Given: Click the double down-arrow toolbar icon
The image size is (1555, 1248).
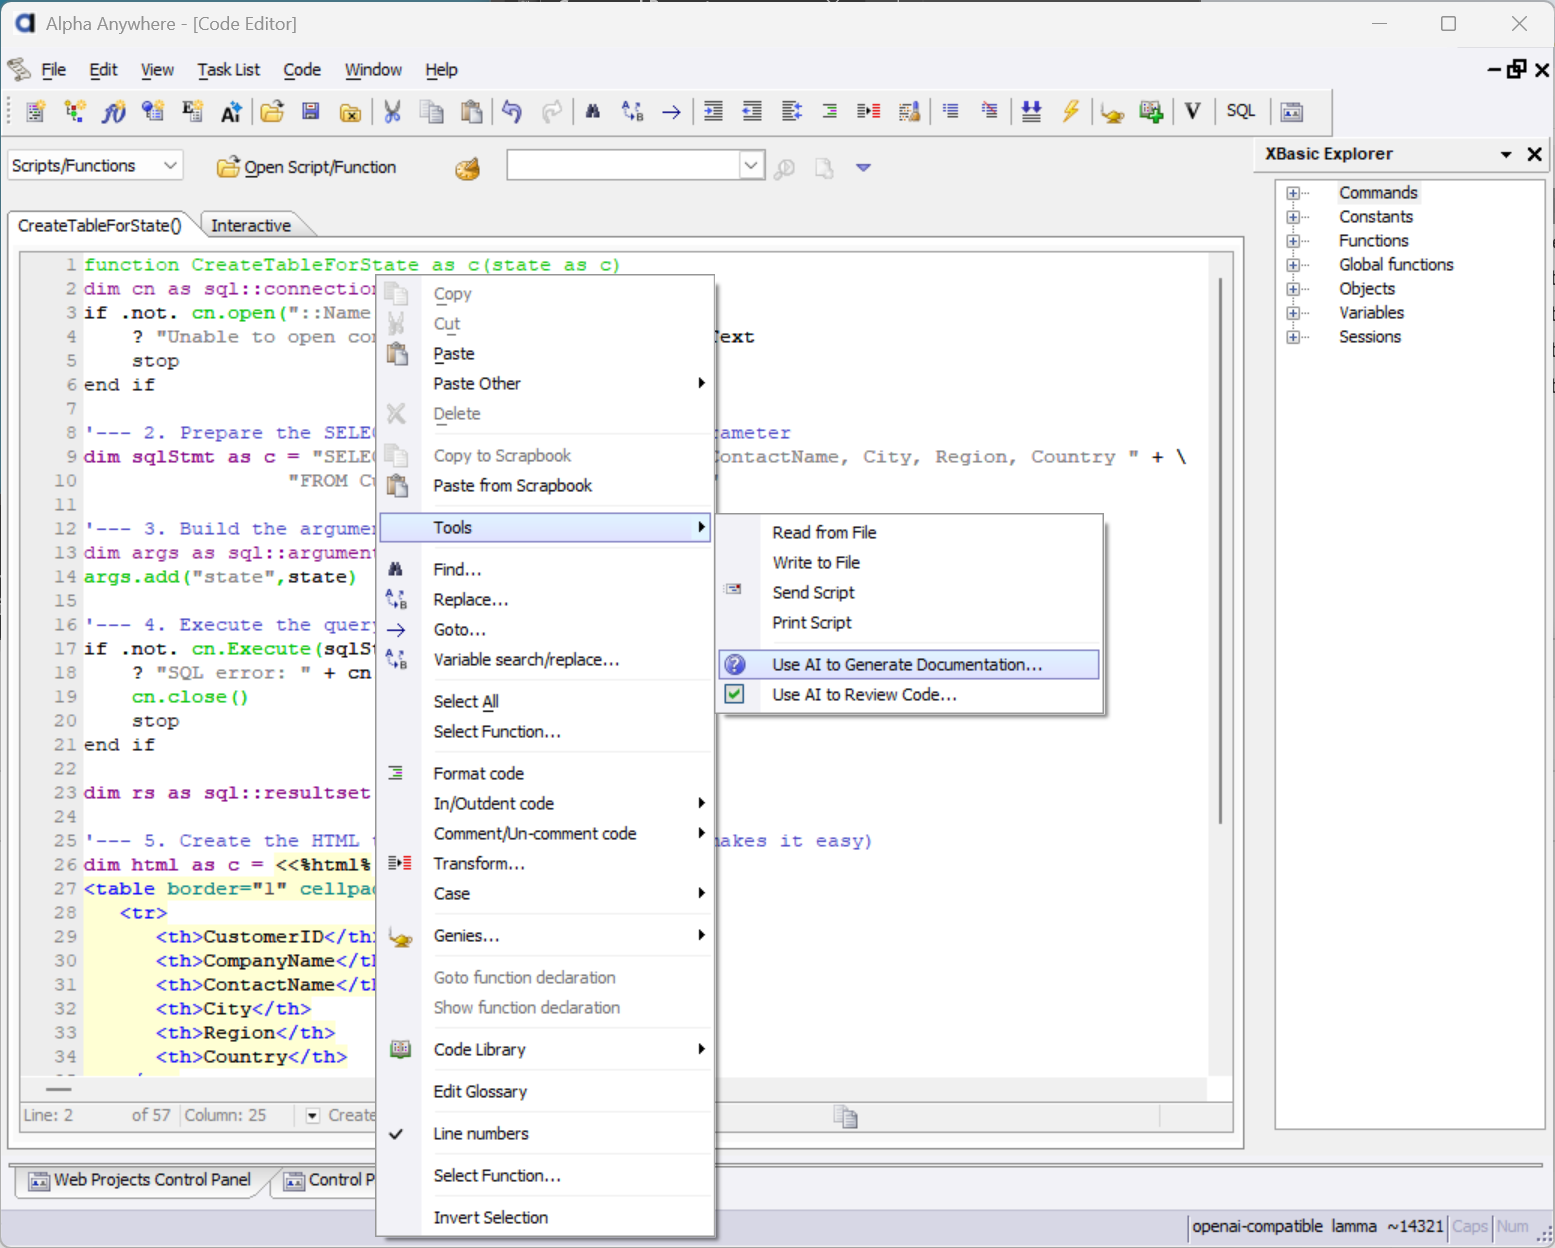Looking at the screenshot, I should tap(1031, 111).
